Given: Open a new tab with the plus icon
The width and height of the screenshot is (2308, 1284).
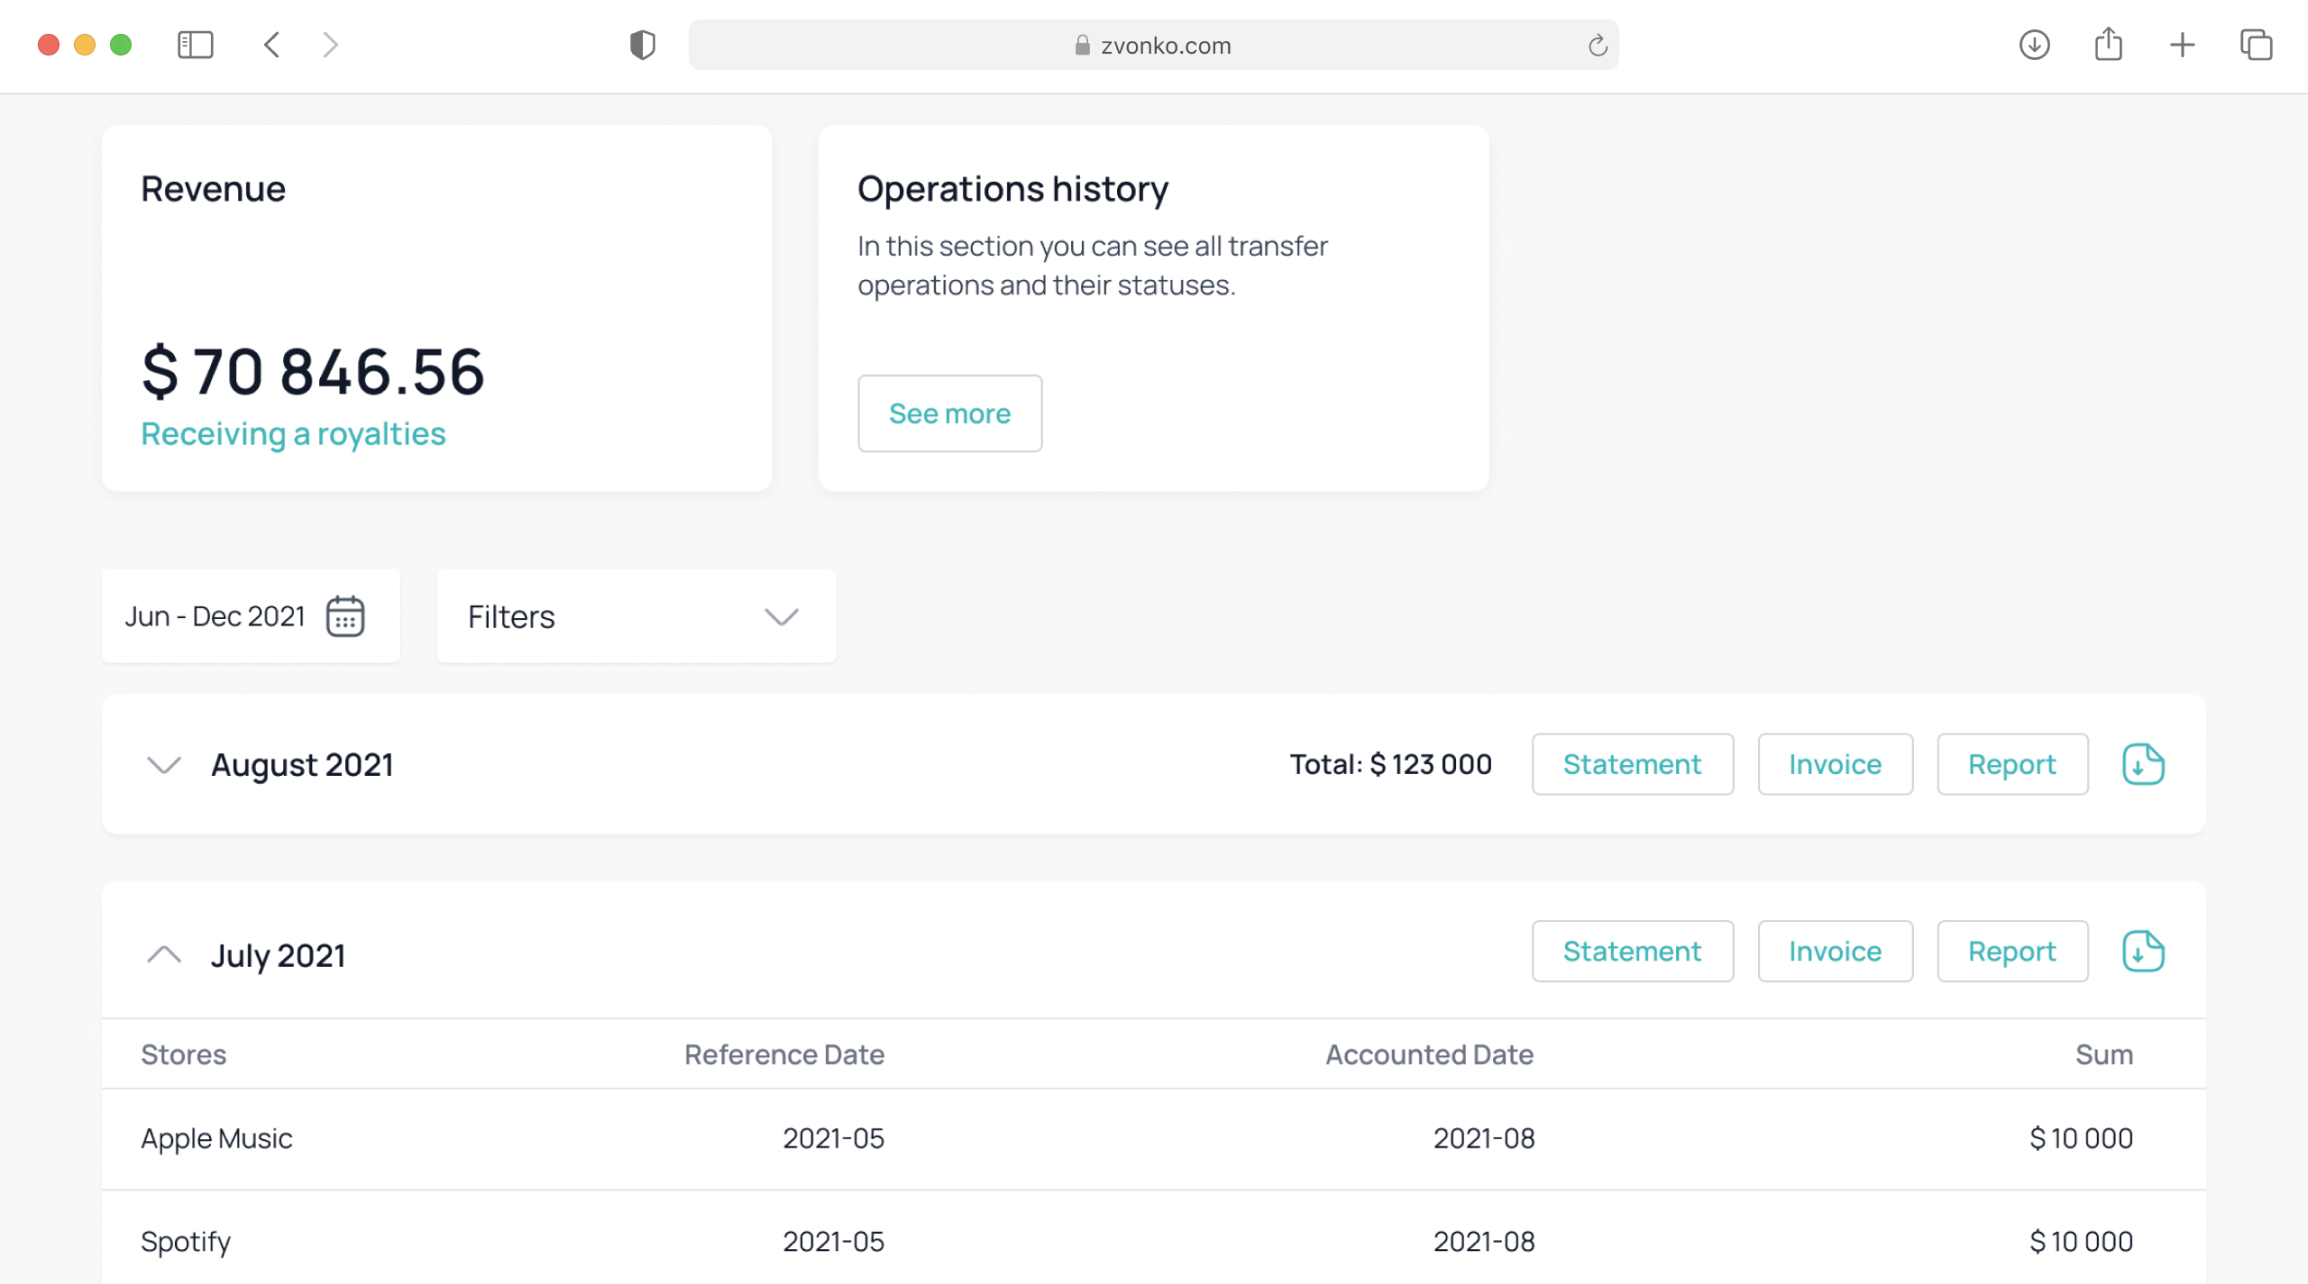Looking at the screenshot, I should coord(2182,45).
